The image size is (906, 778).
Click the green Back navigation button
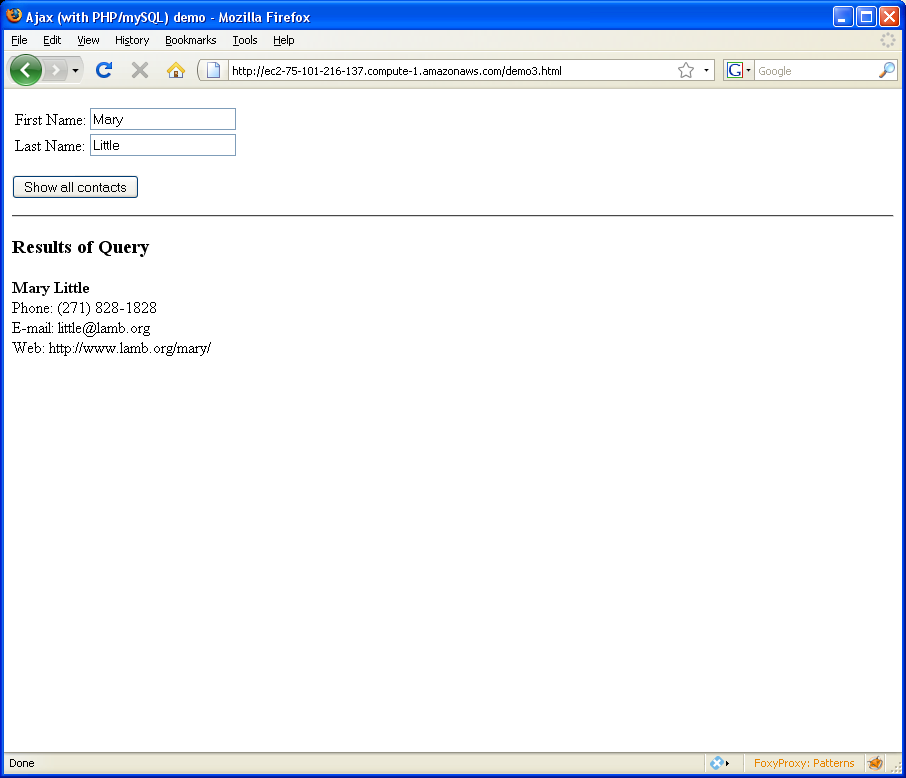(25, 71)
